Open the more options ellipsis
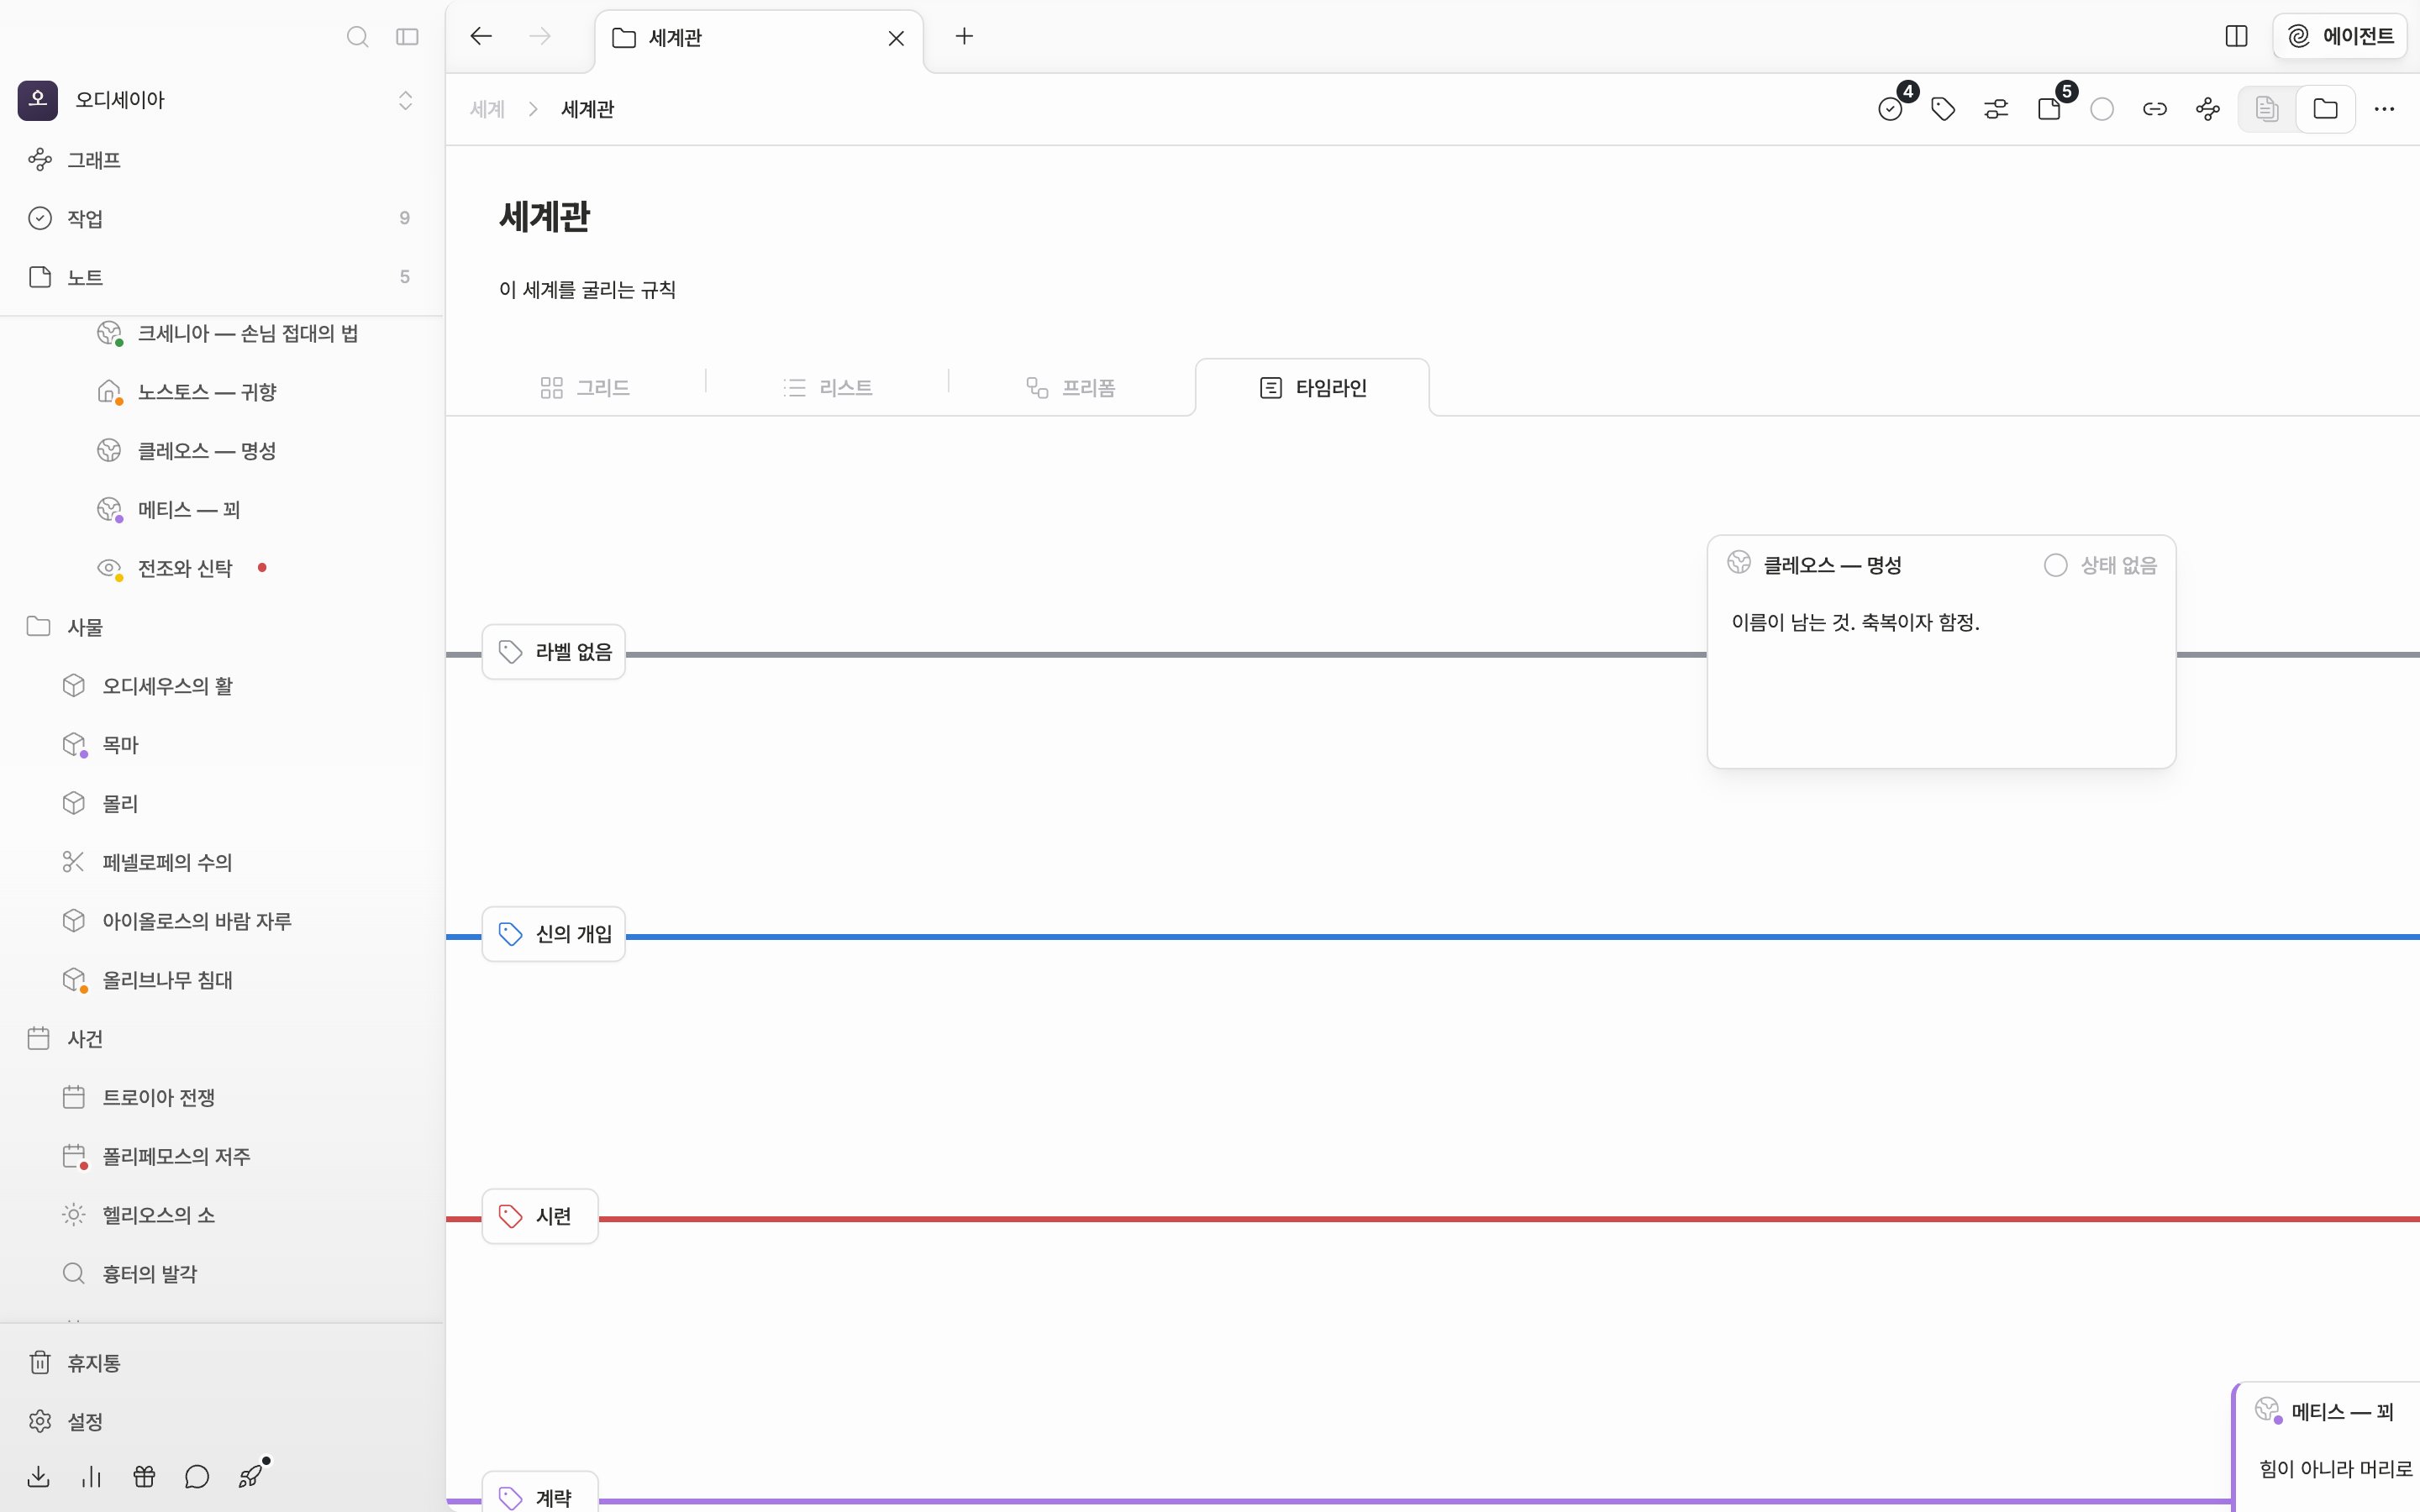2420x1512 pixels. 2384,109
